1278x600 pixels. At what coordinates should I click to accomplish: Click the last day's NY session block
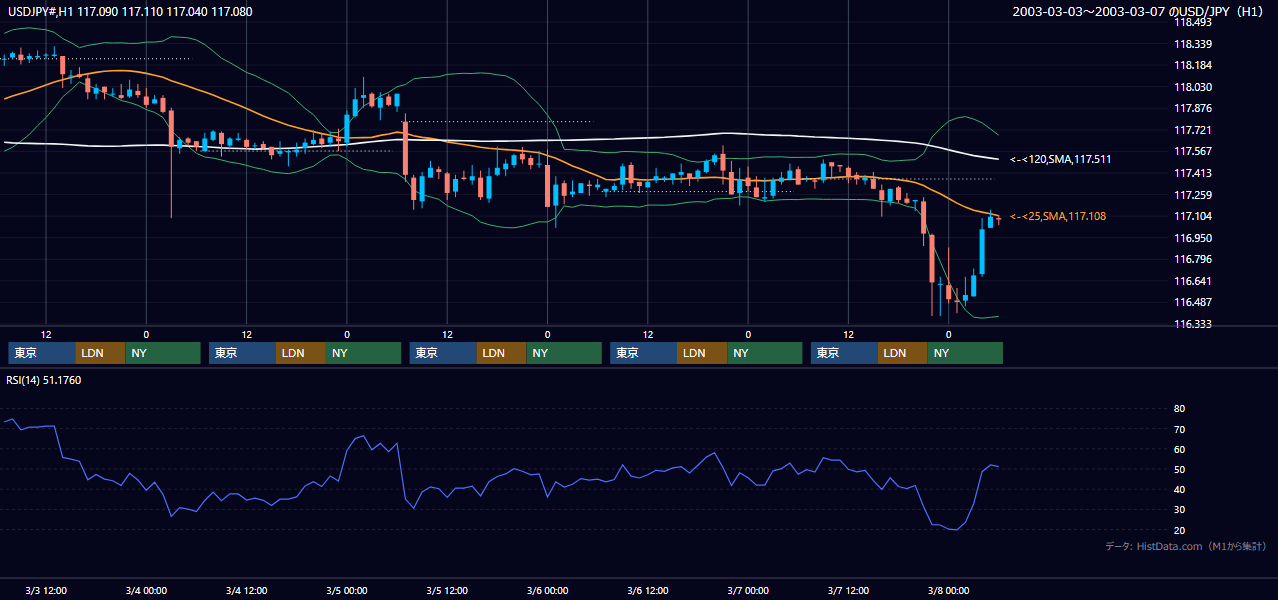coord(965,353)
